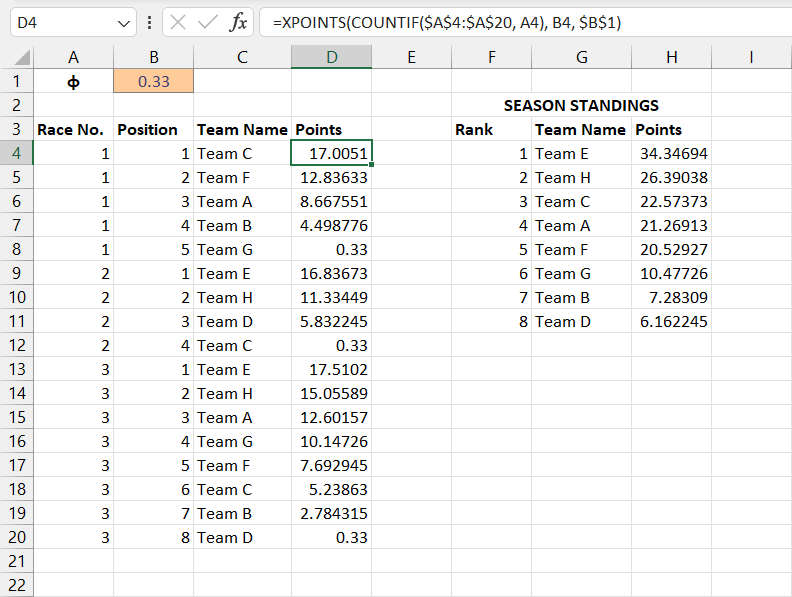Select column G header
Screen dimensions: 792x597
point(581,58)
